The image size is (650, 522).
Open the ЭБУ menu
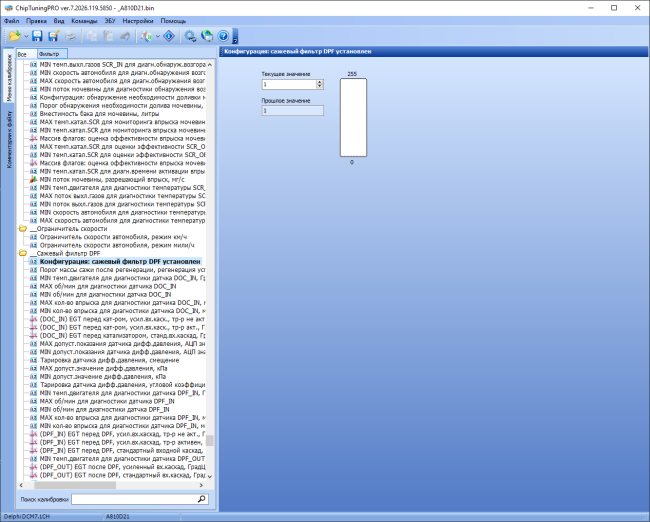coord(110,21)
